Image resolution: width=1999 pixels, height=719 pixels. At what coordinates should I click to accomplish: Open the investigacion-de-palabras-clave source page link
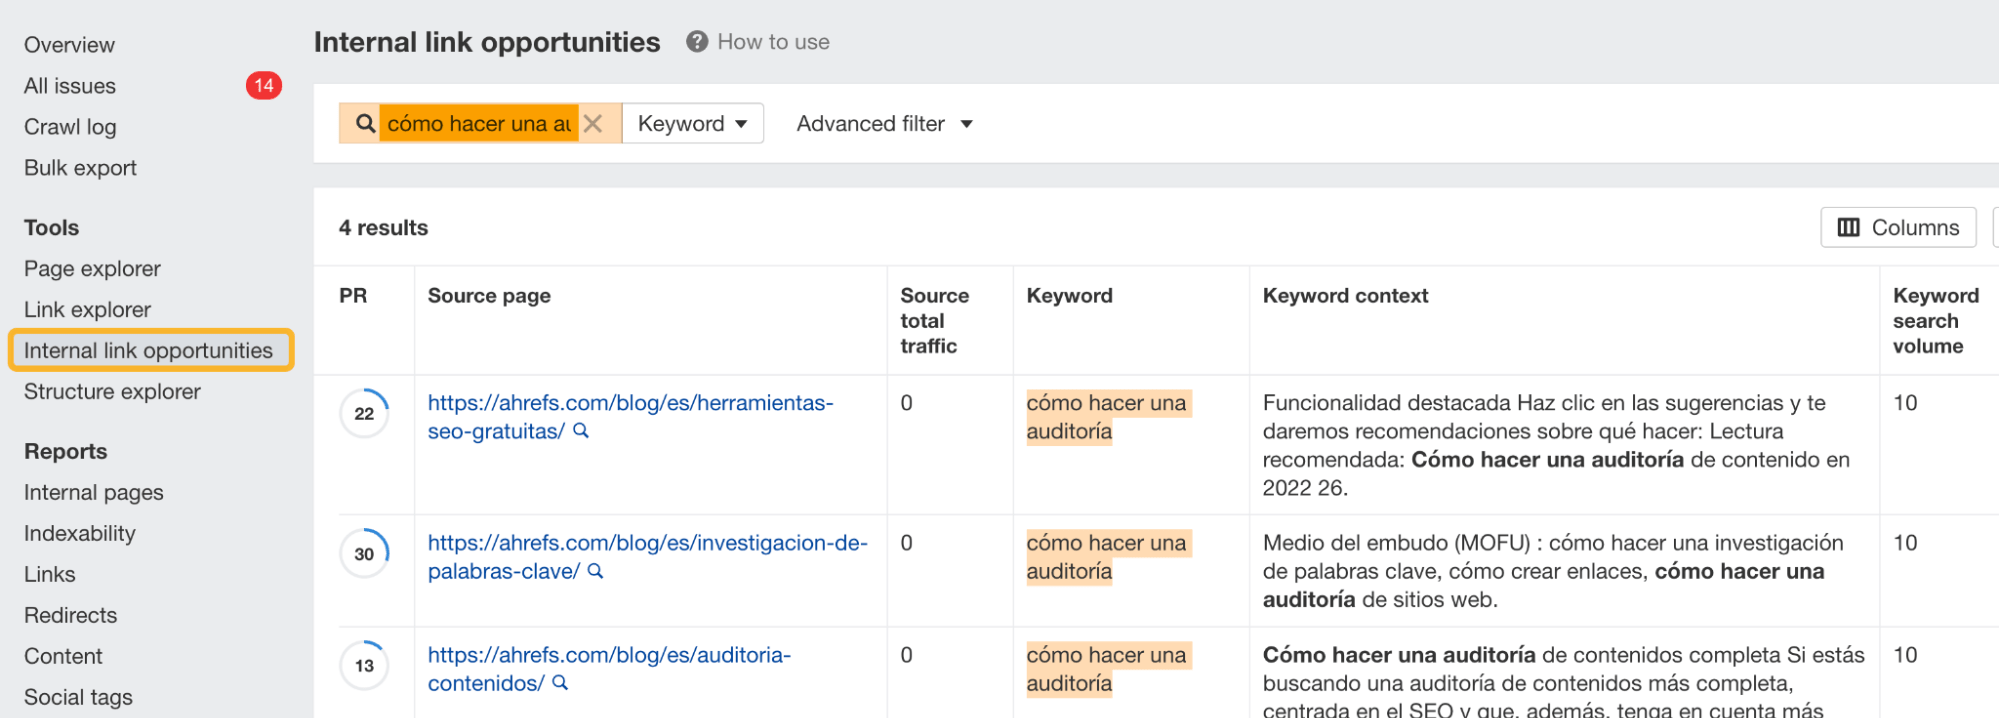tap(647, 544)
